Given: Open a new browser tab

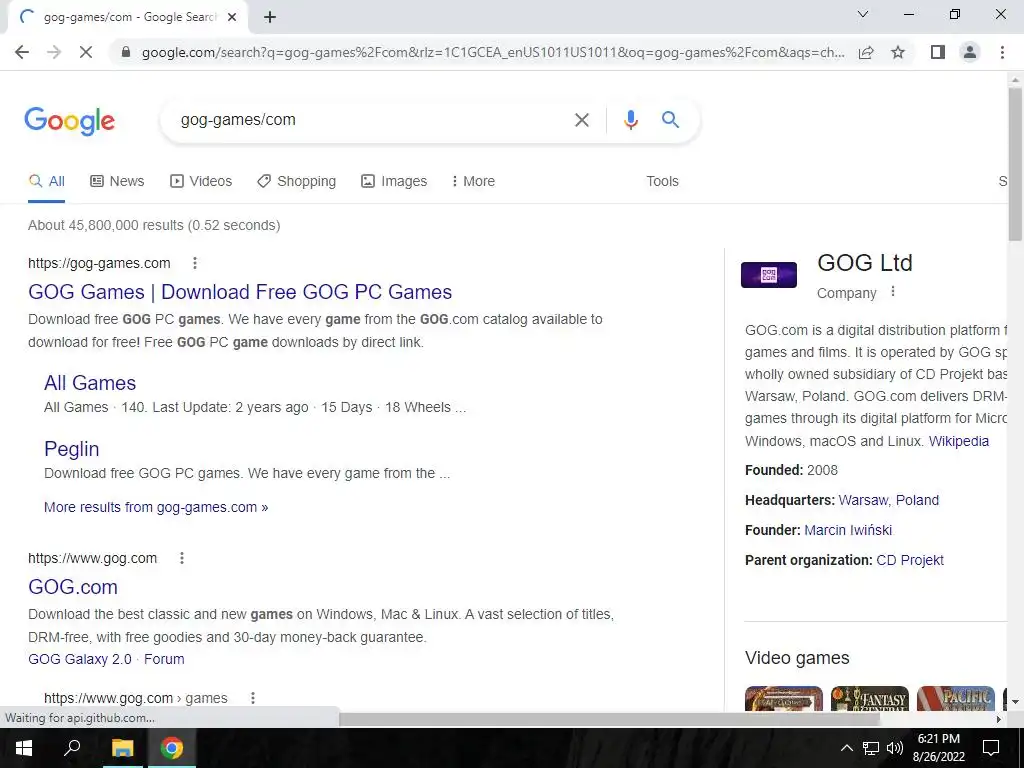Looking at the screenshot, I should [x=270, y=17].
